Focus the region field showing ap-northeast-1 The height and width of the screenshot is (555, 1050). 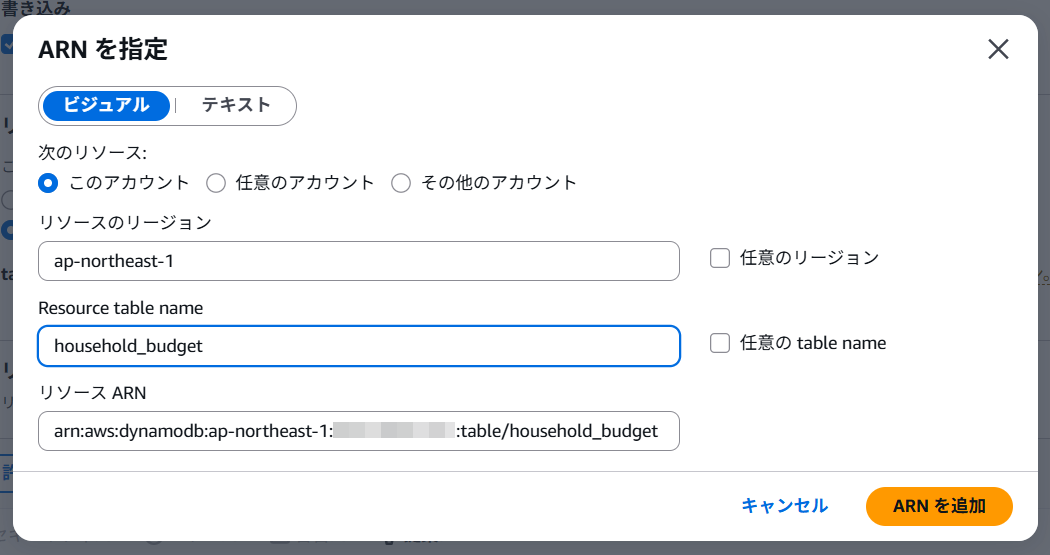pyautogui.click(x=358, y=261)
